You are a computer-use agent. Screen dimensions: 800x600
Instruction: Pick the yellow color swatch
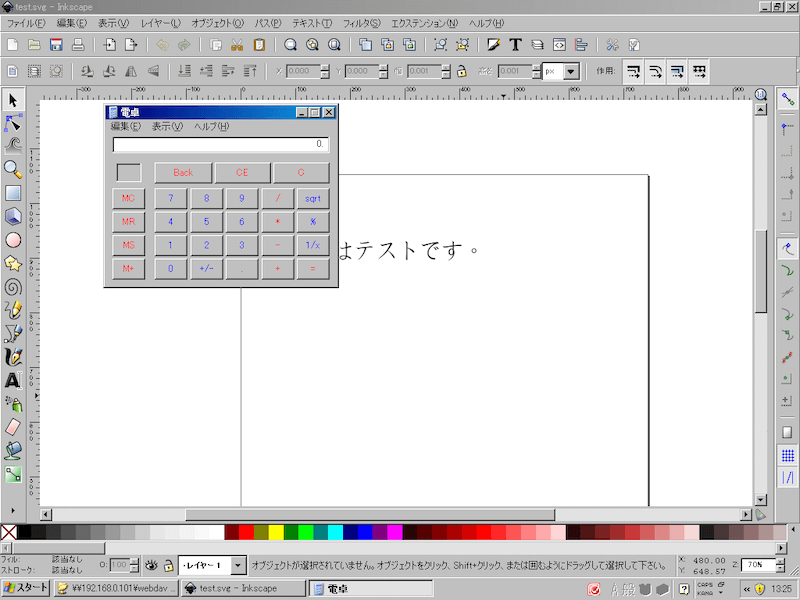[x=276, y=532]
